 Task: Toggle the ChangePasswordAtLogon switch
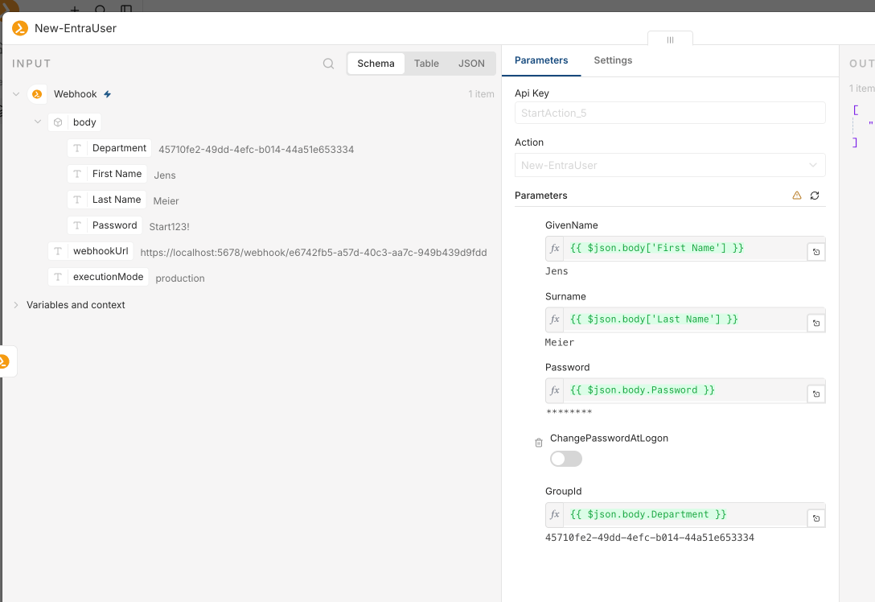point(566,459)
